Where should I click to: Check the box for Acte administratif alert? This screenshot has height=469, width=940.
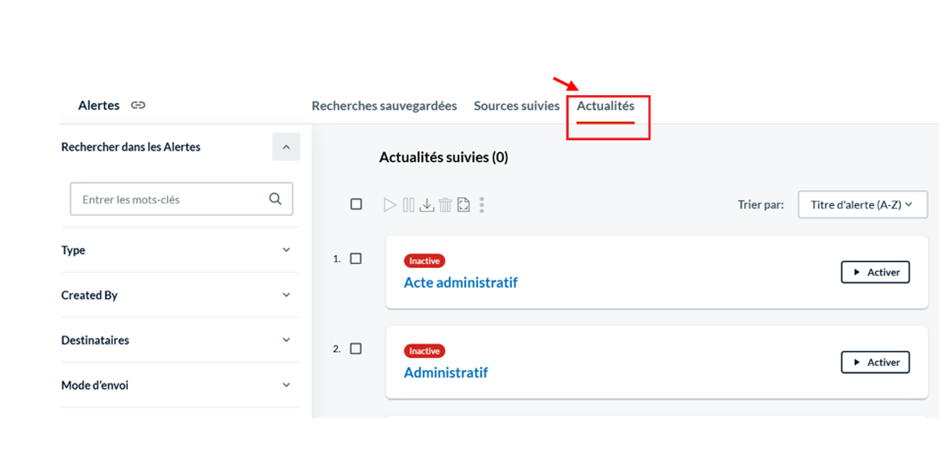pyautogui.click(x=355, y=258)
